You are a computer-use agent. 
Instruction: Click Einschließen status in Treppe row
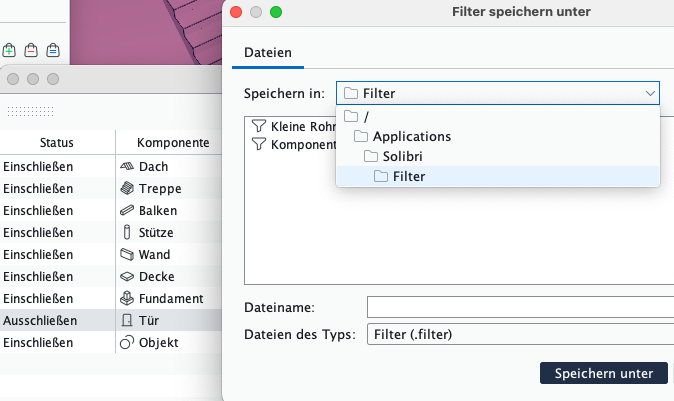pyautogui.click(x=38, y=188)
